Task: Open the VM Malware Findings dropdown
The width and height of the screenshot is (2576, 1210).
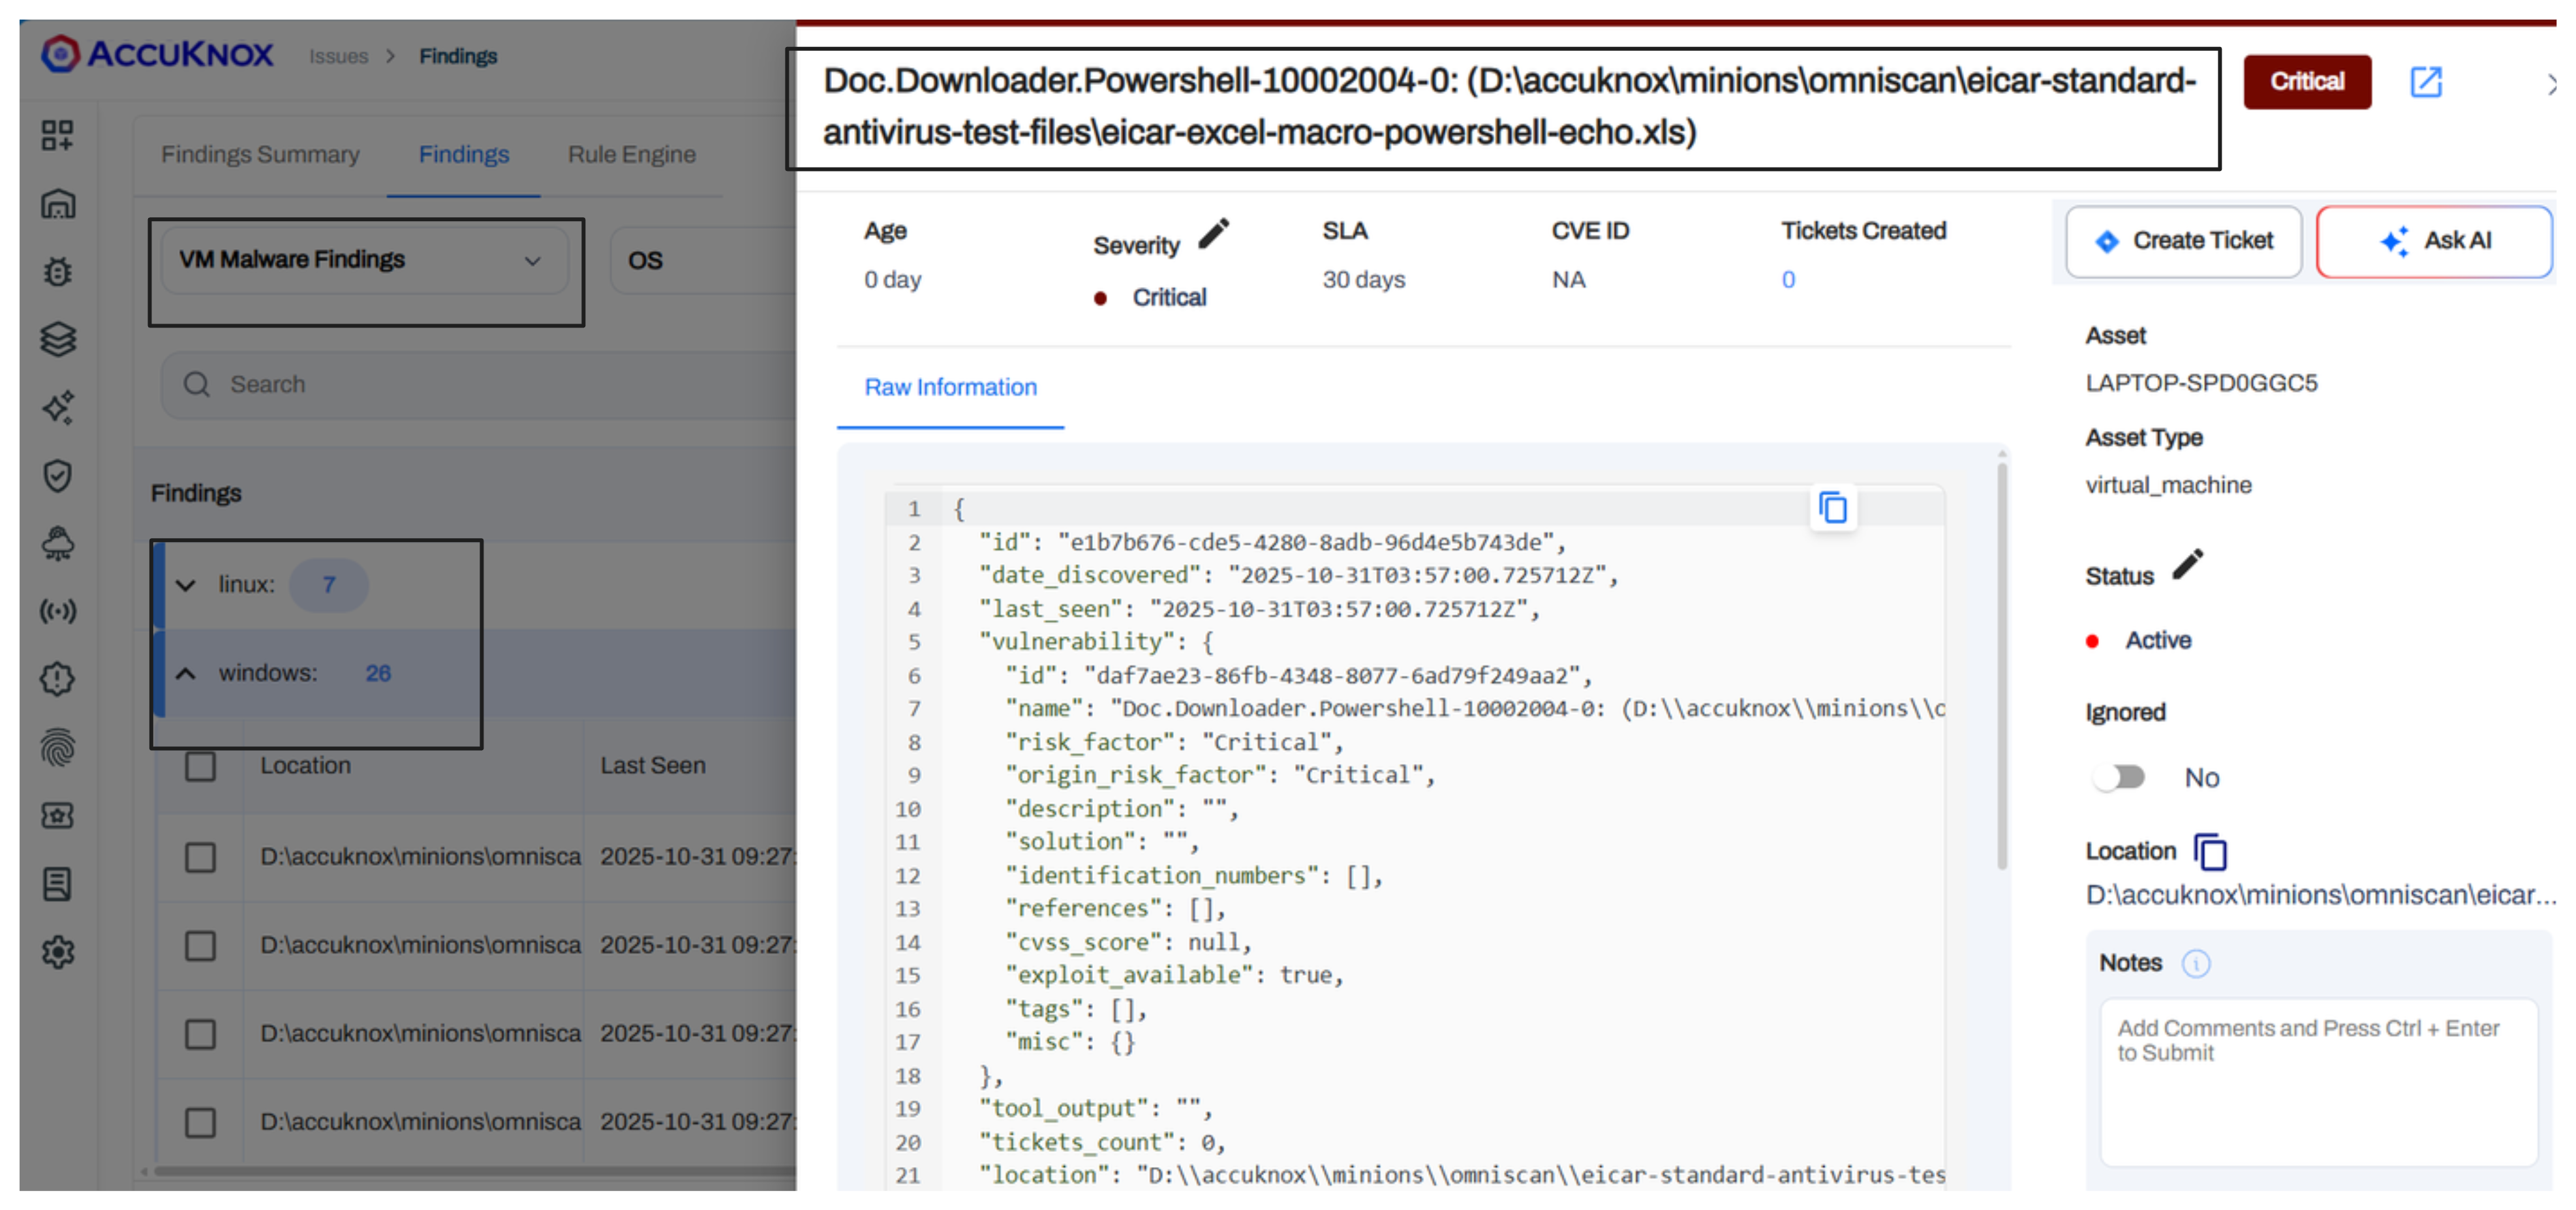Action: tap(364, 260)
